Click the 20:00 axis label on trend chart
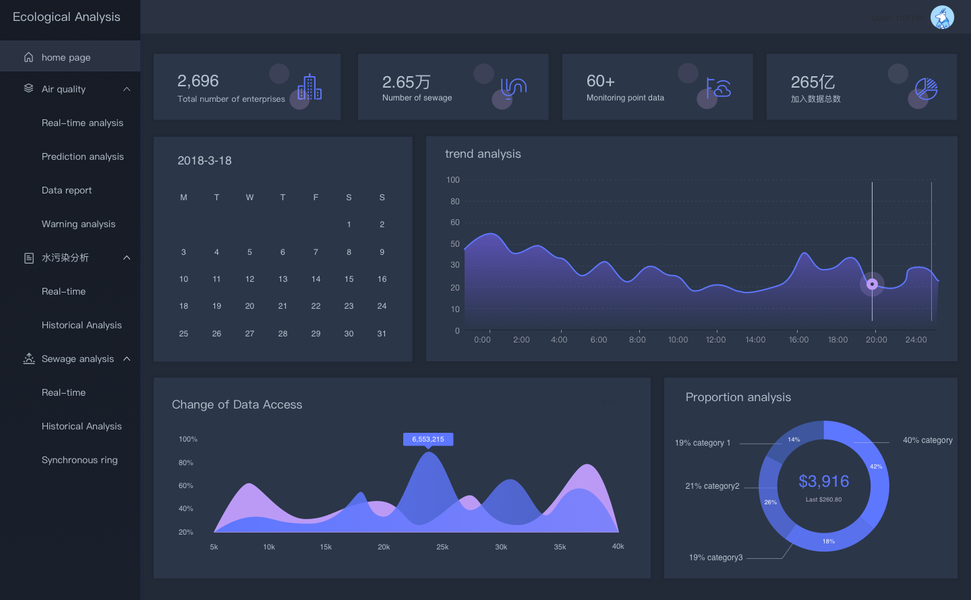 coord(876,339)
